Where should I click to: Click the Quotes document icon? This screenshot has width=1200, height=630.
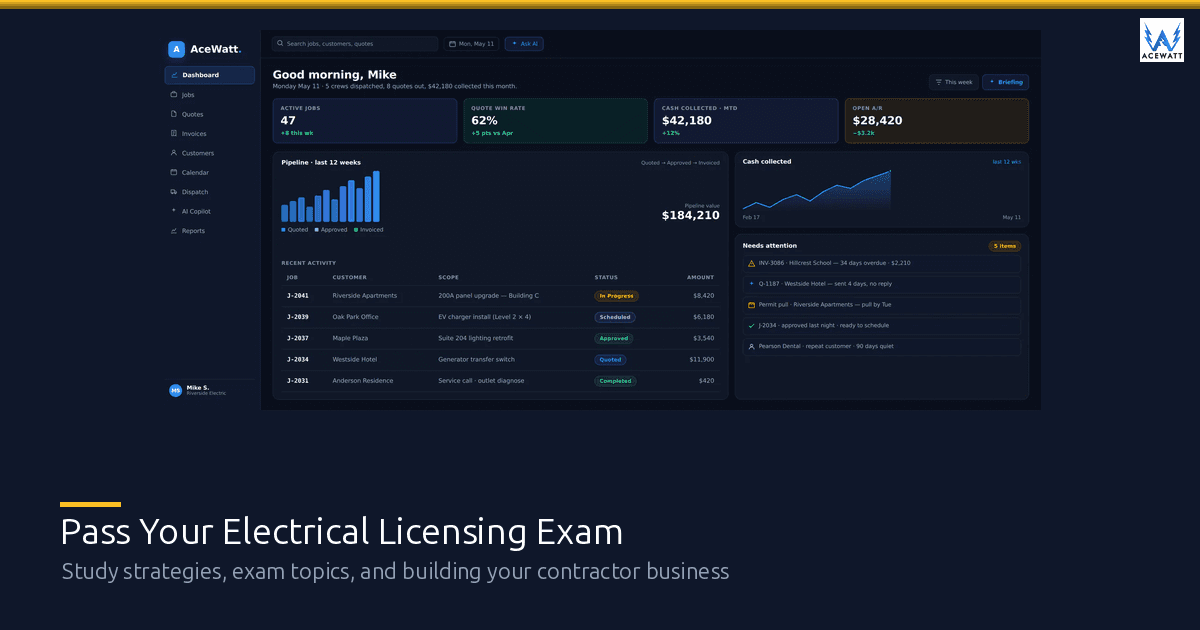pyautogui.click(x=174, y=114)
